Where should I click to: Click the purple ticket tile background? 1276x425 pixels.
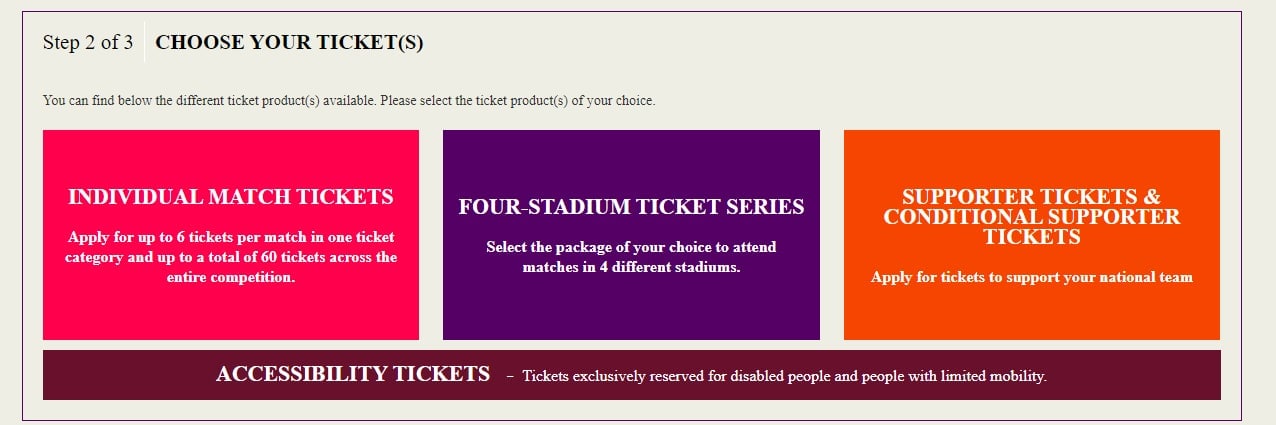(631, 310)
